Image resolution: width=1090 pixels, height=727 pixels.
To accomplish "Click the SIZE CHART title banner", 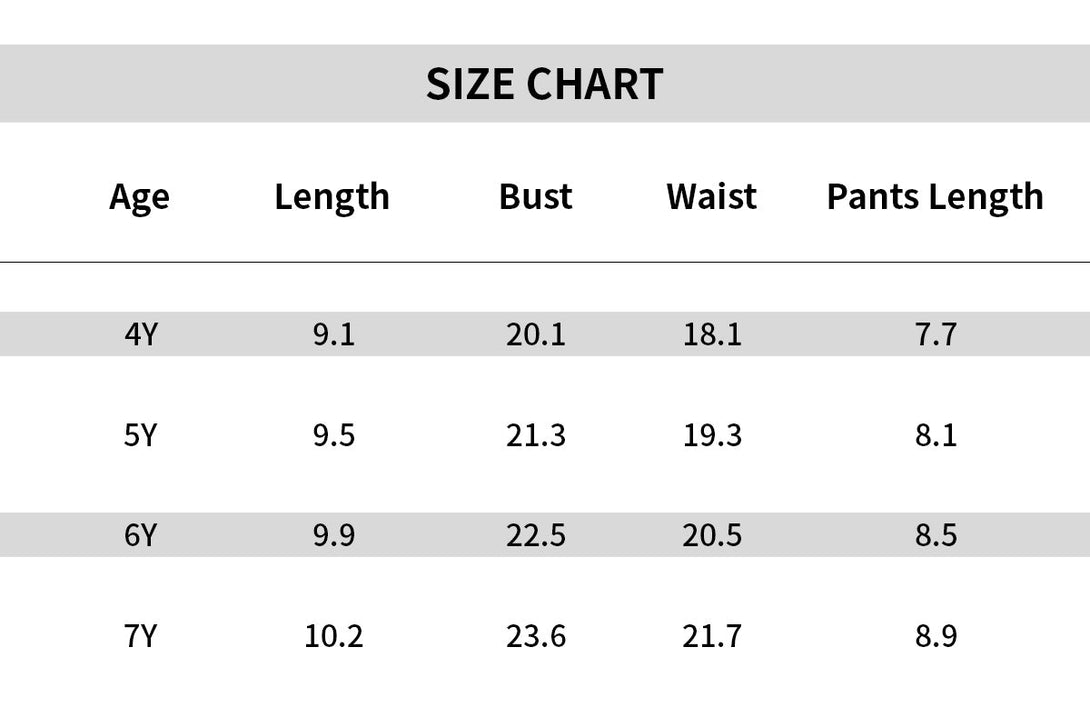I will [544, 83].
